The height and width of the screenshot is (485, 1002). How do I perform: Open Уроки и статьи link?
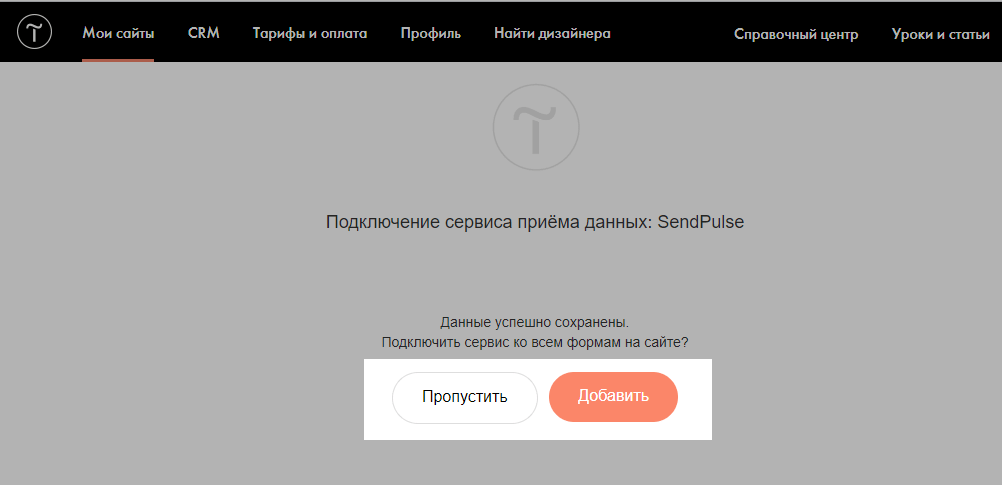pyautogui.click(x=941, y=35)
